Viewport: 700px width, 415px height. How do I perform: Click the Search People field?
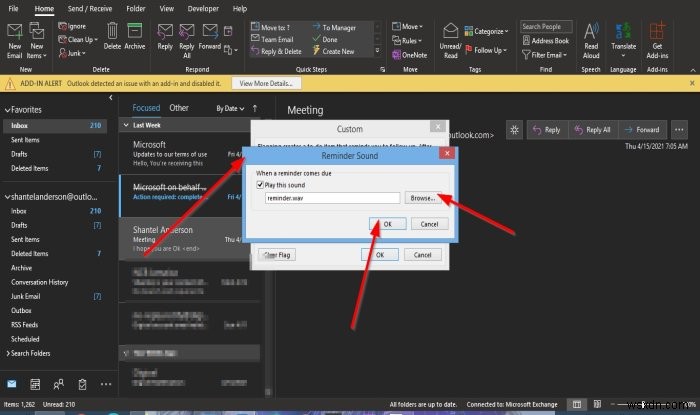pos(546,26)
